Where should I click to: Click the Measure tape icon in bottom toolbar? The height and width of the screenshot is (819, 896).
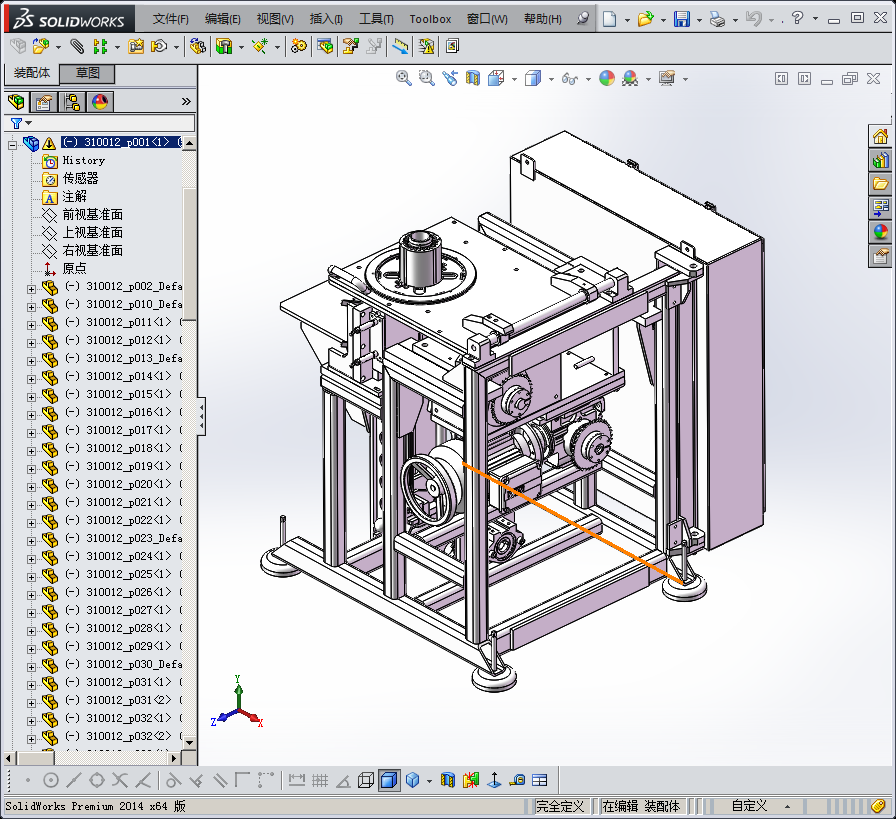518,780
